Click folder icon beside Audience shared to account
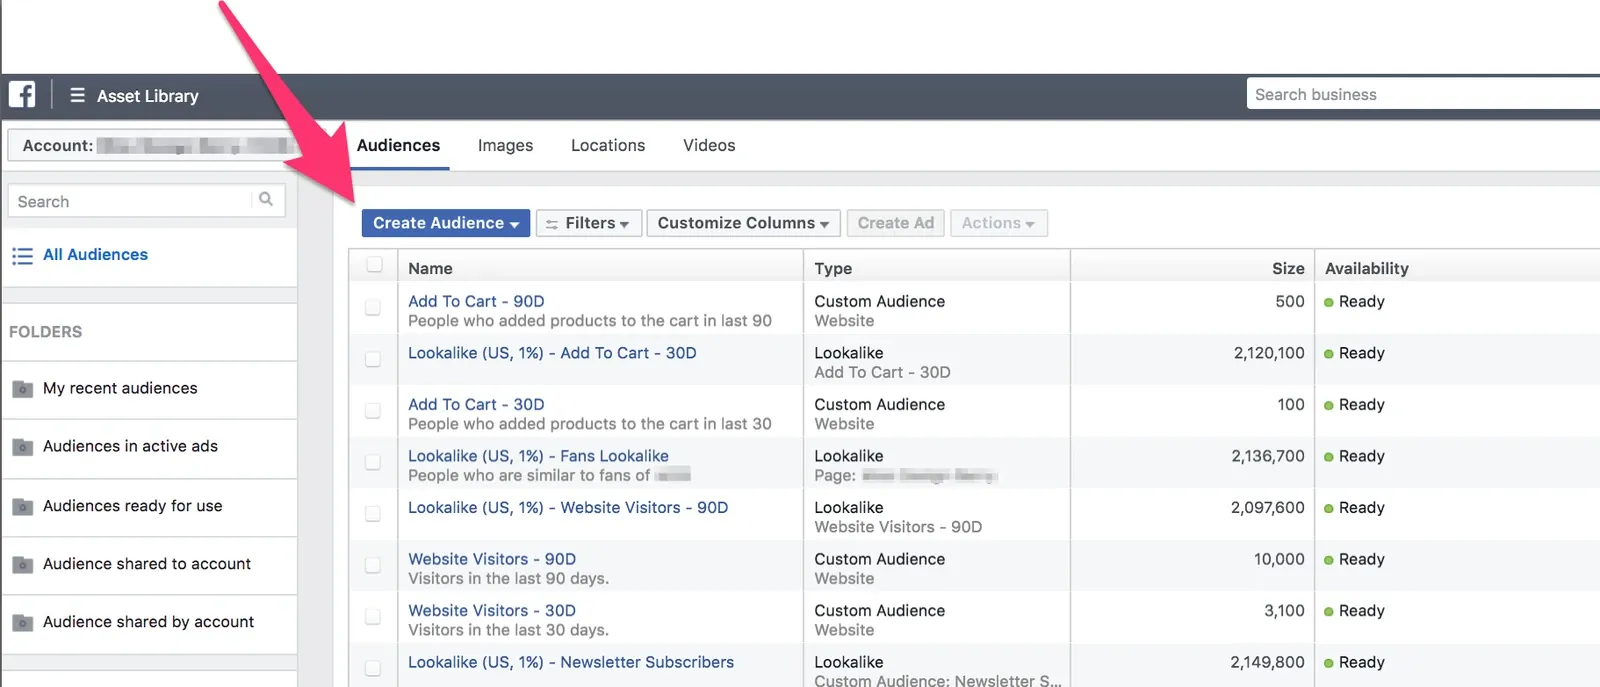 coord(22,565)
